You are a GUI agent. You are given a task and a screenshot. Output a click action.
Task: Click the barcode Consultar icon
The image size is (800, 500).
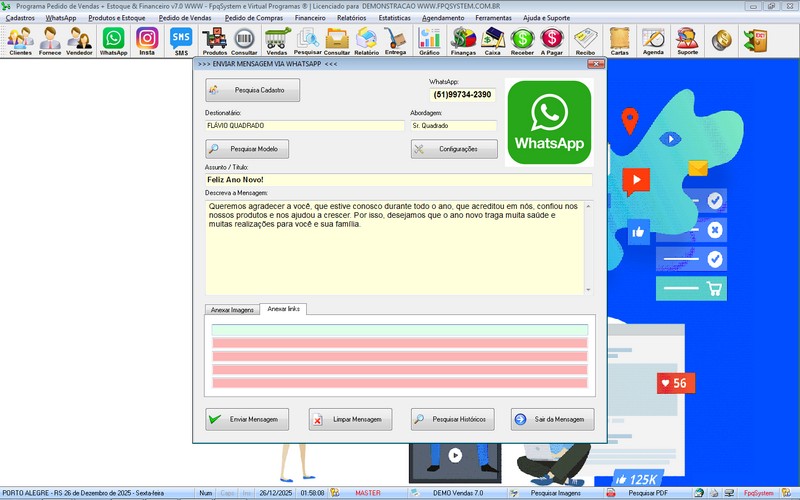(x=244, y=41)
